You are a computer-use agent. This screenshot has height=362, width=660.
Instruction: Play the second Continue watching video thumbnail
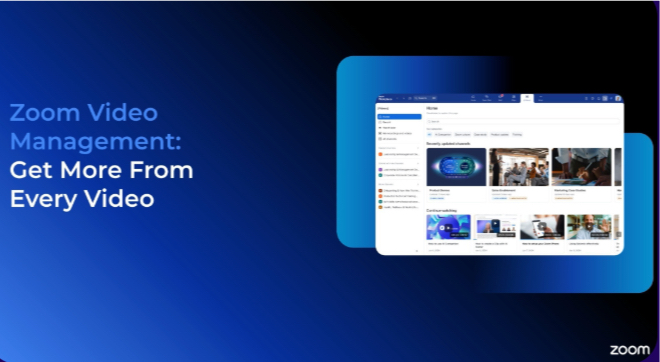(495, 227)
